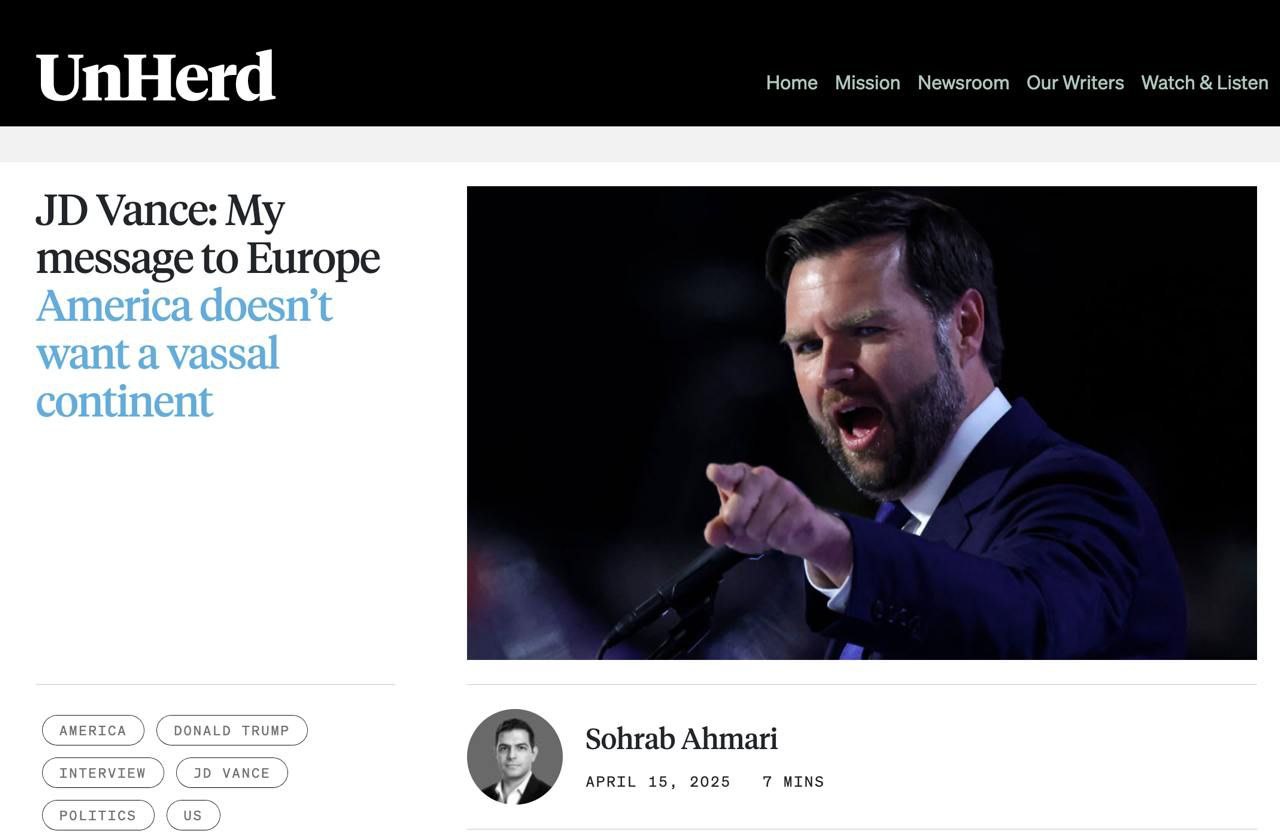
Task: Click the 7 MINS reading time
Action: 793,782
